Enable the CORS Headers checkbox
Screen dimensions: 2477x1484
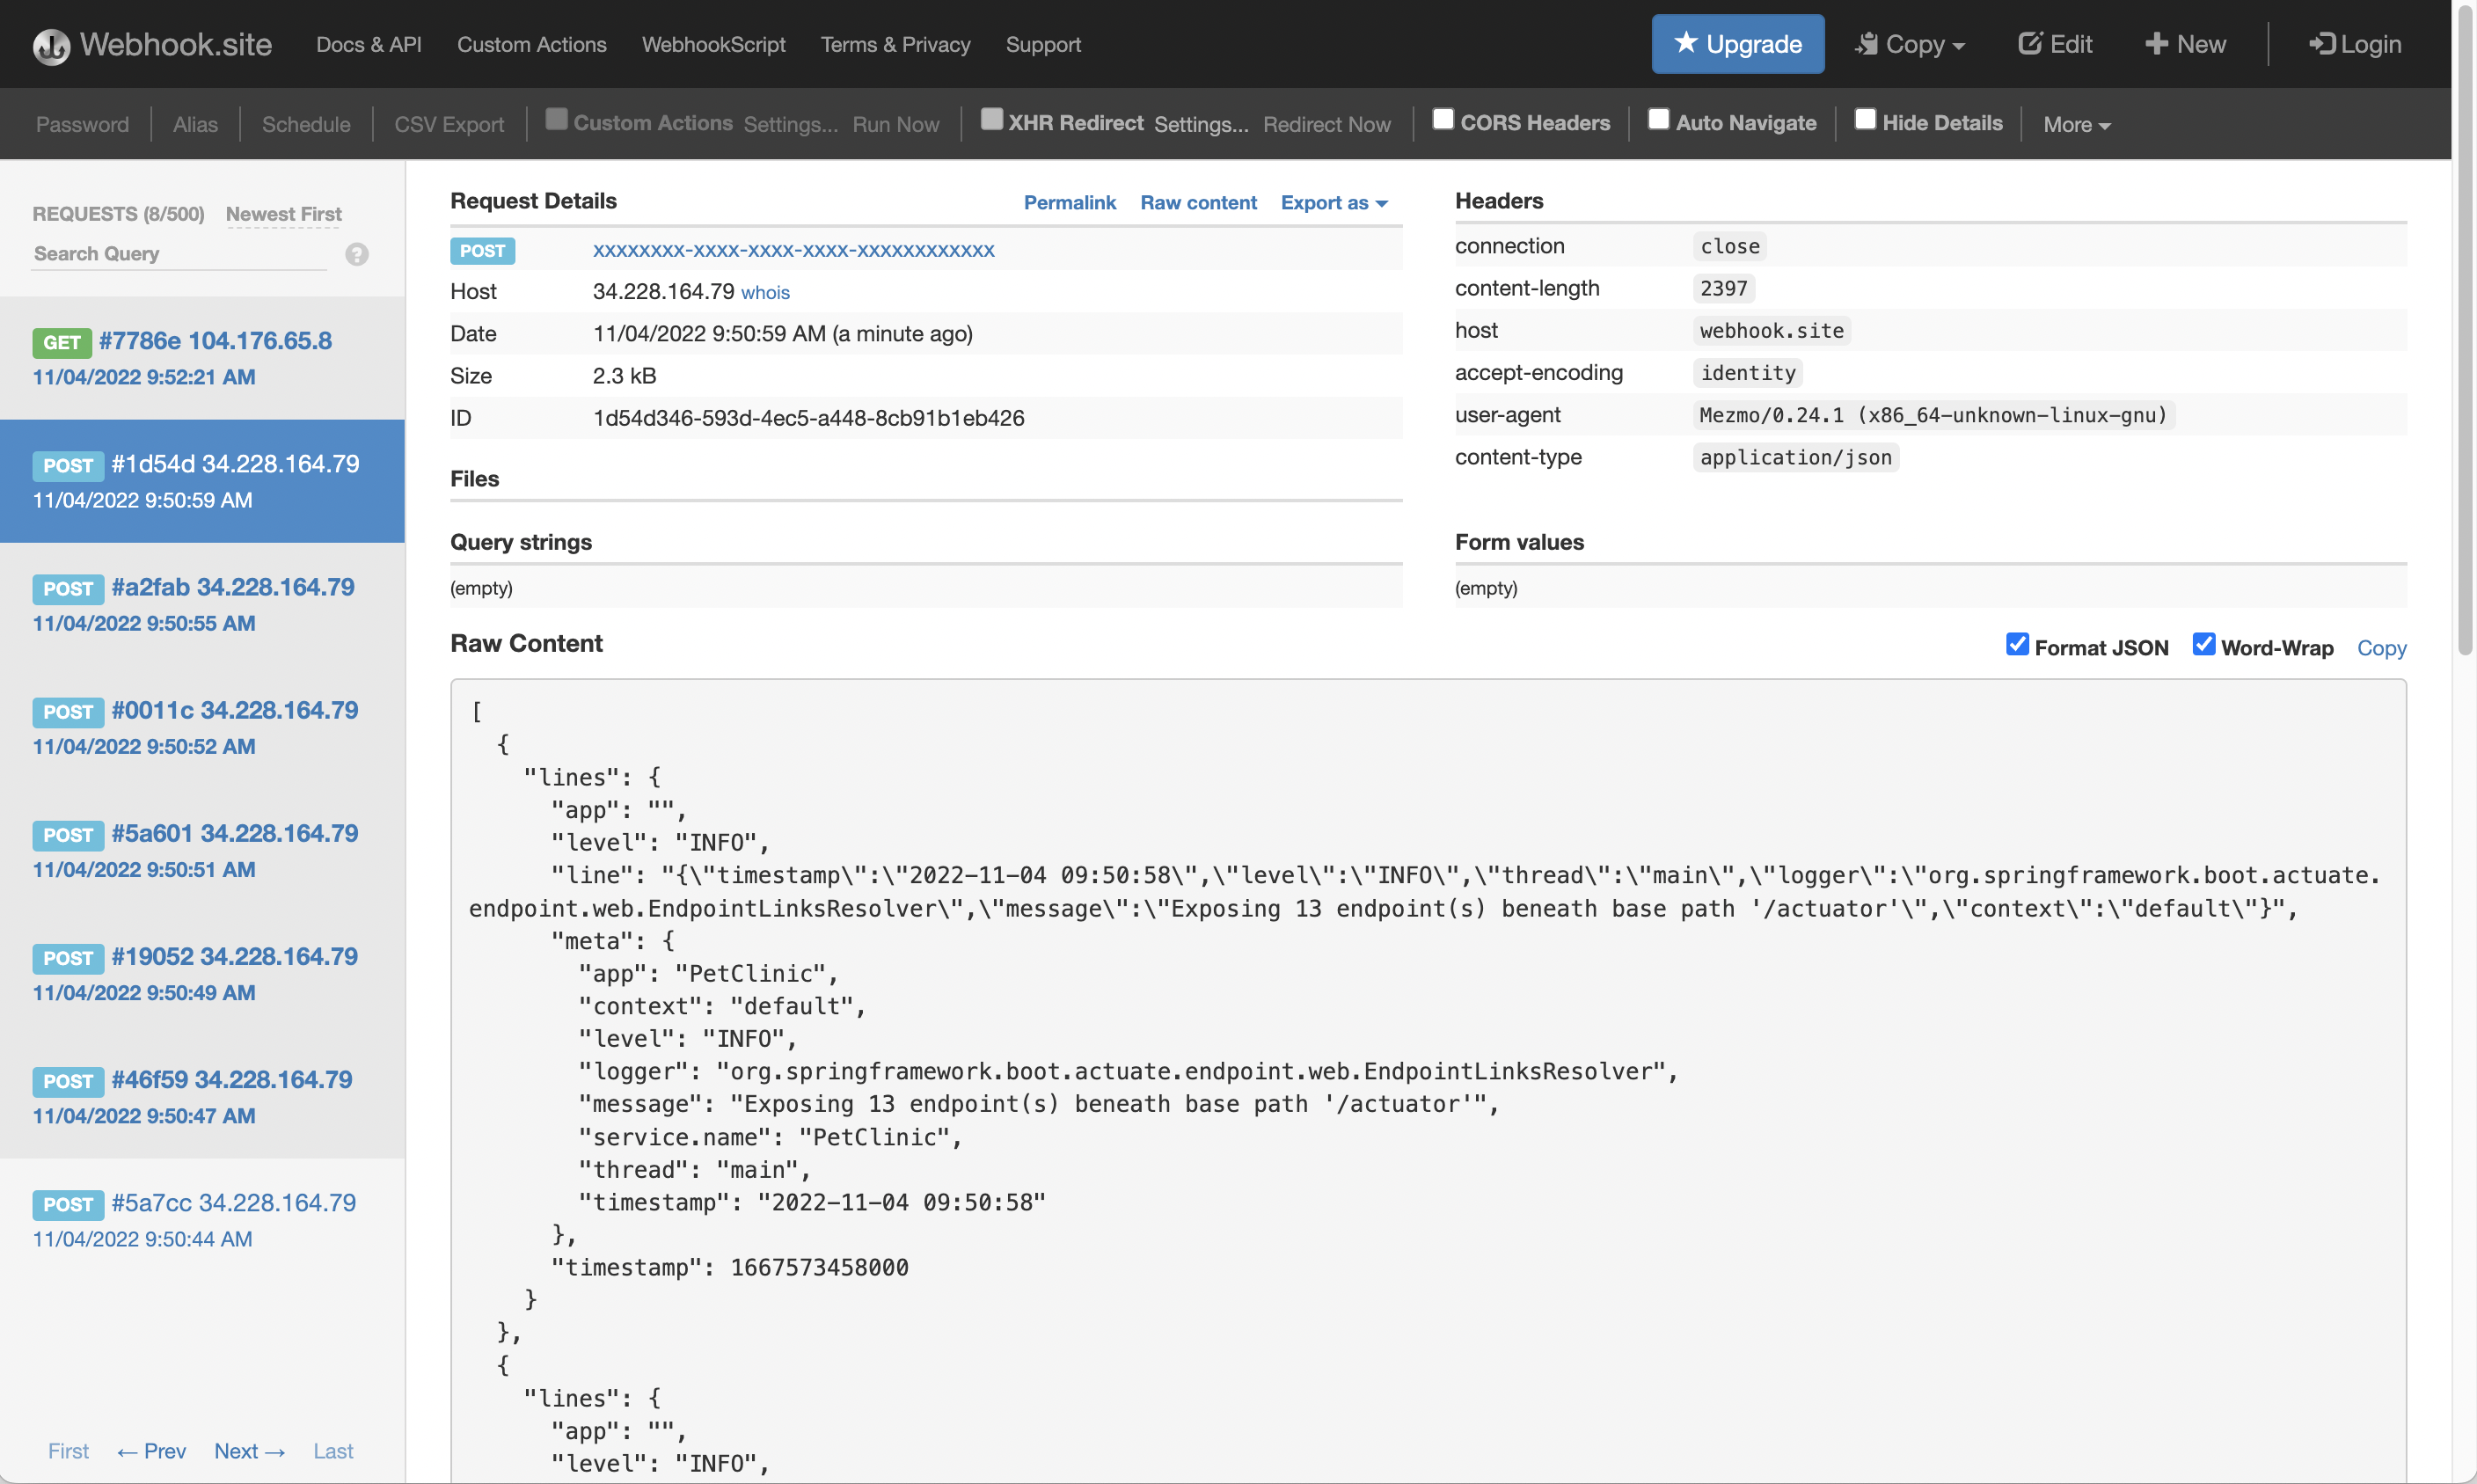[x=1443, y=120]
